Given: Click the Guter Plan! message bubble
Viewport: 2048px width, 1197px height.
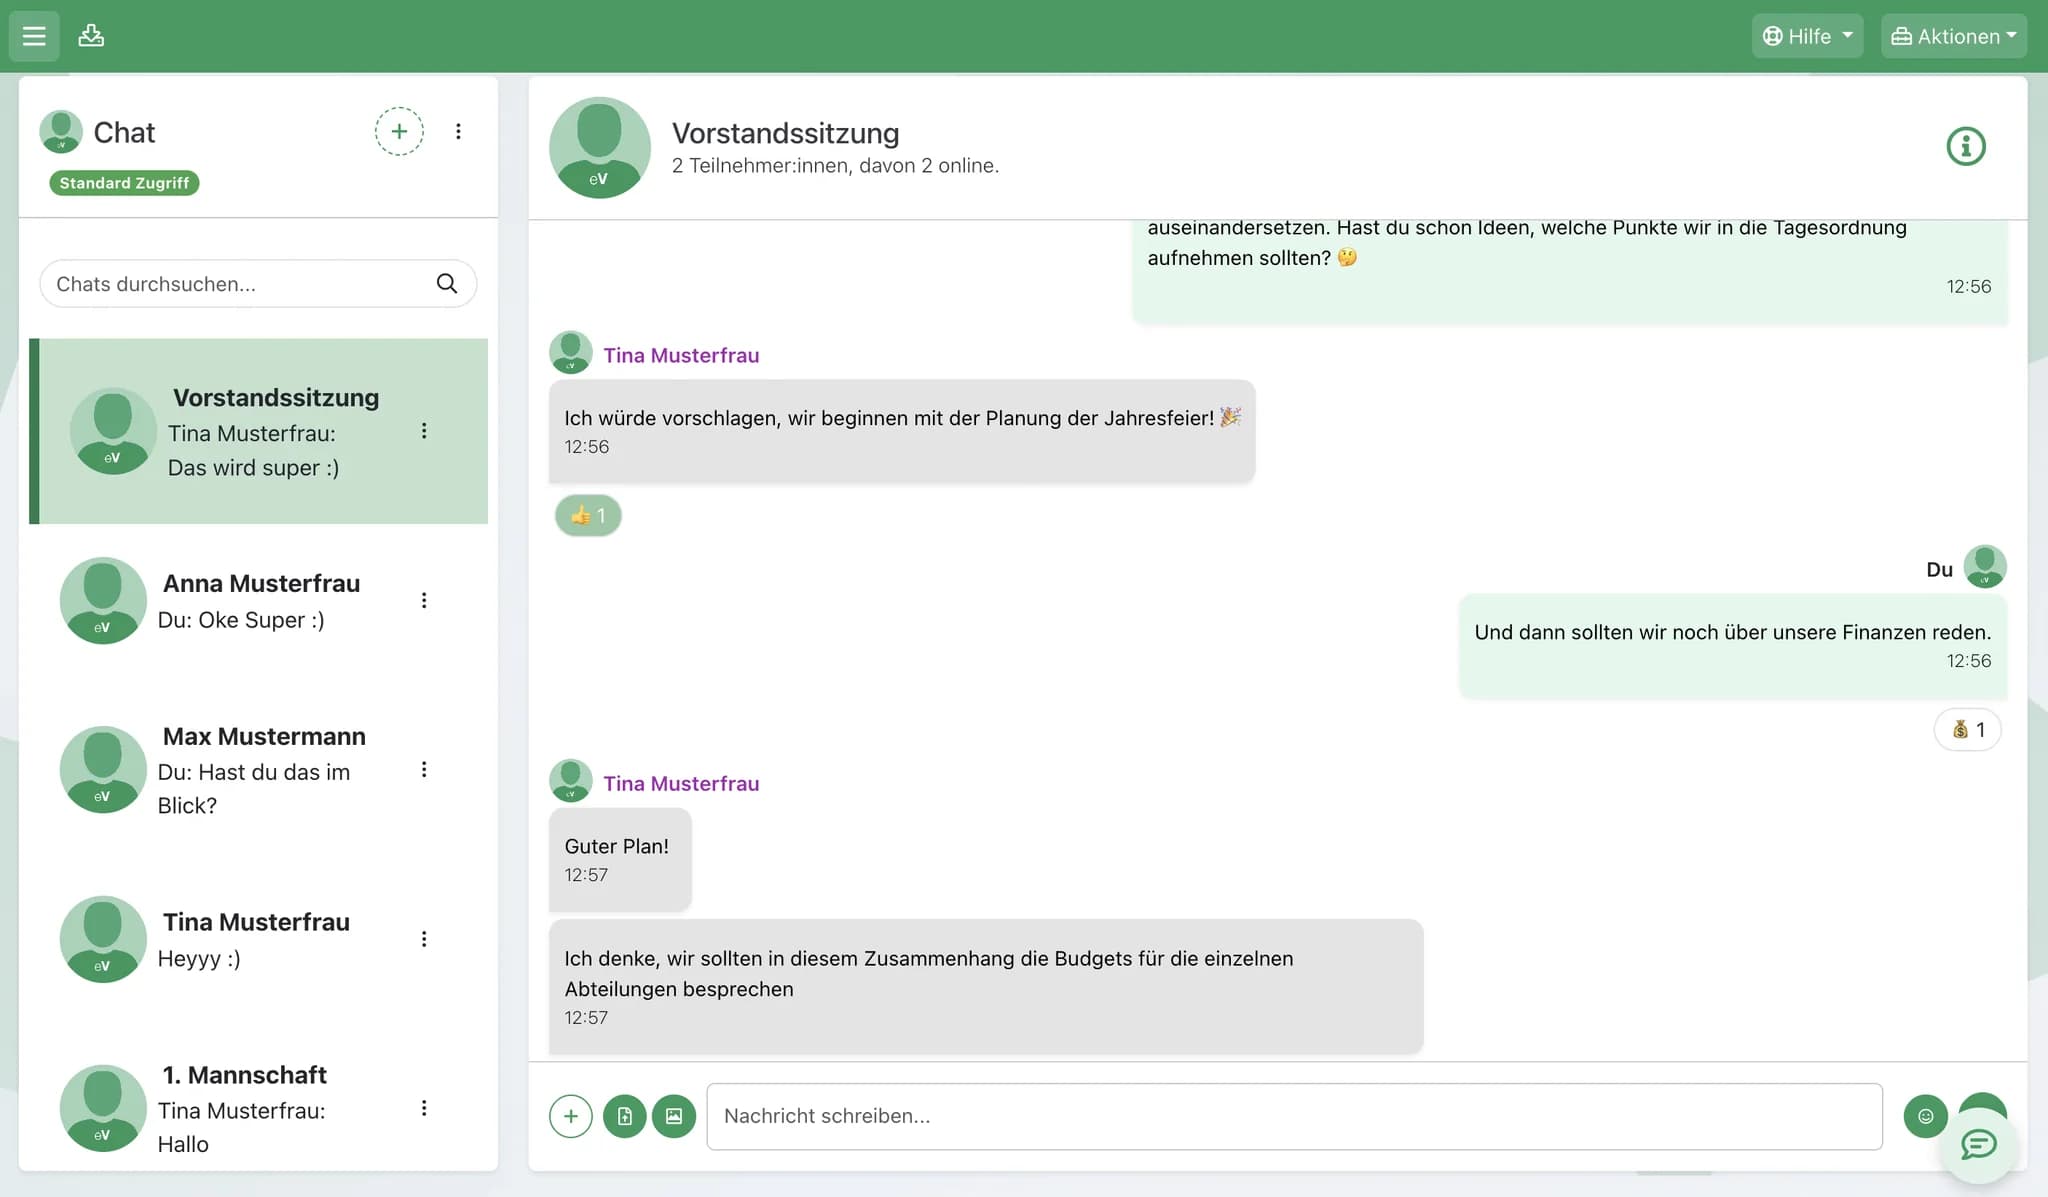Looking at the screenshot, I should tap(620, 859).
